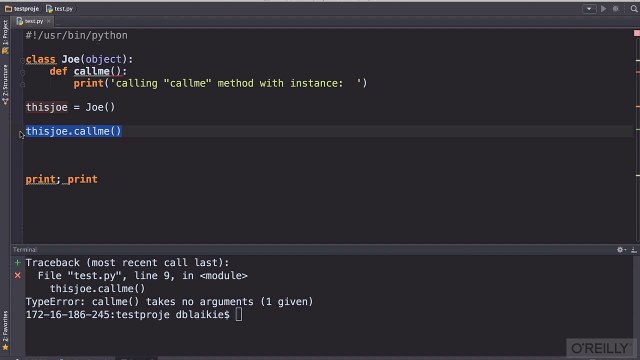Open the 2: Structure tool window
640x360 pixels.
(5, 80)
